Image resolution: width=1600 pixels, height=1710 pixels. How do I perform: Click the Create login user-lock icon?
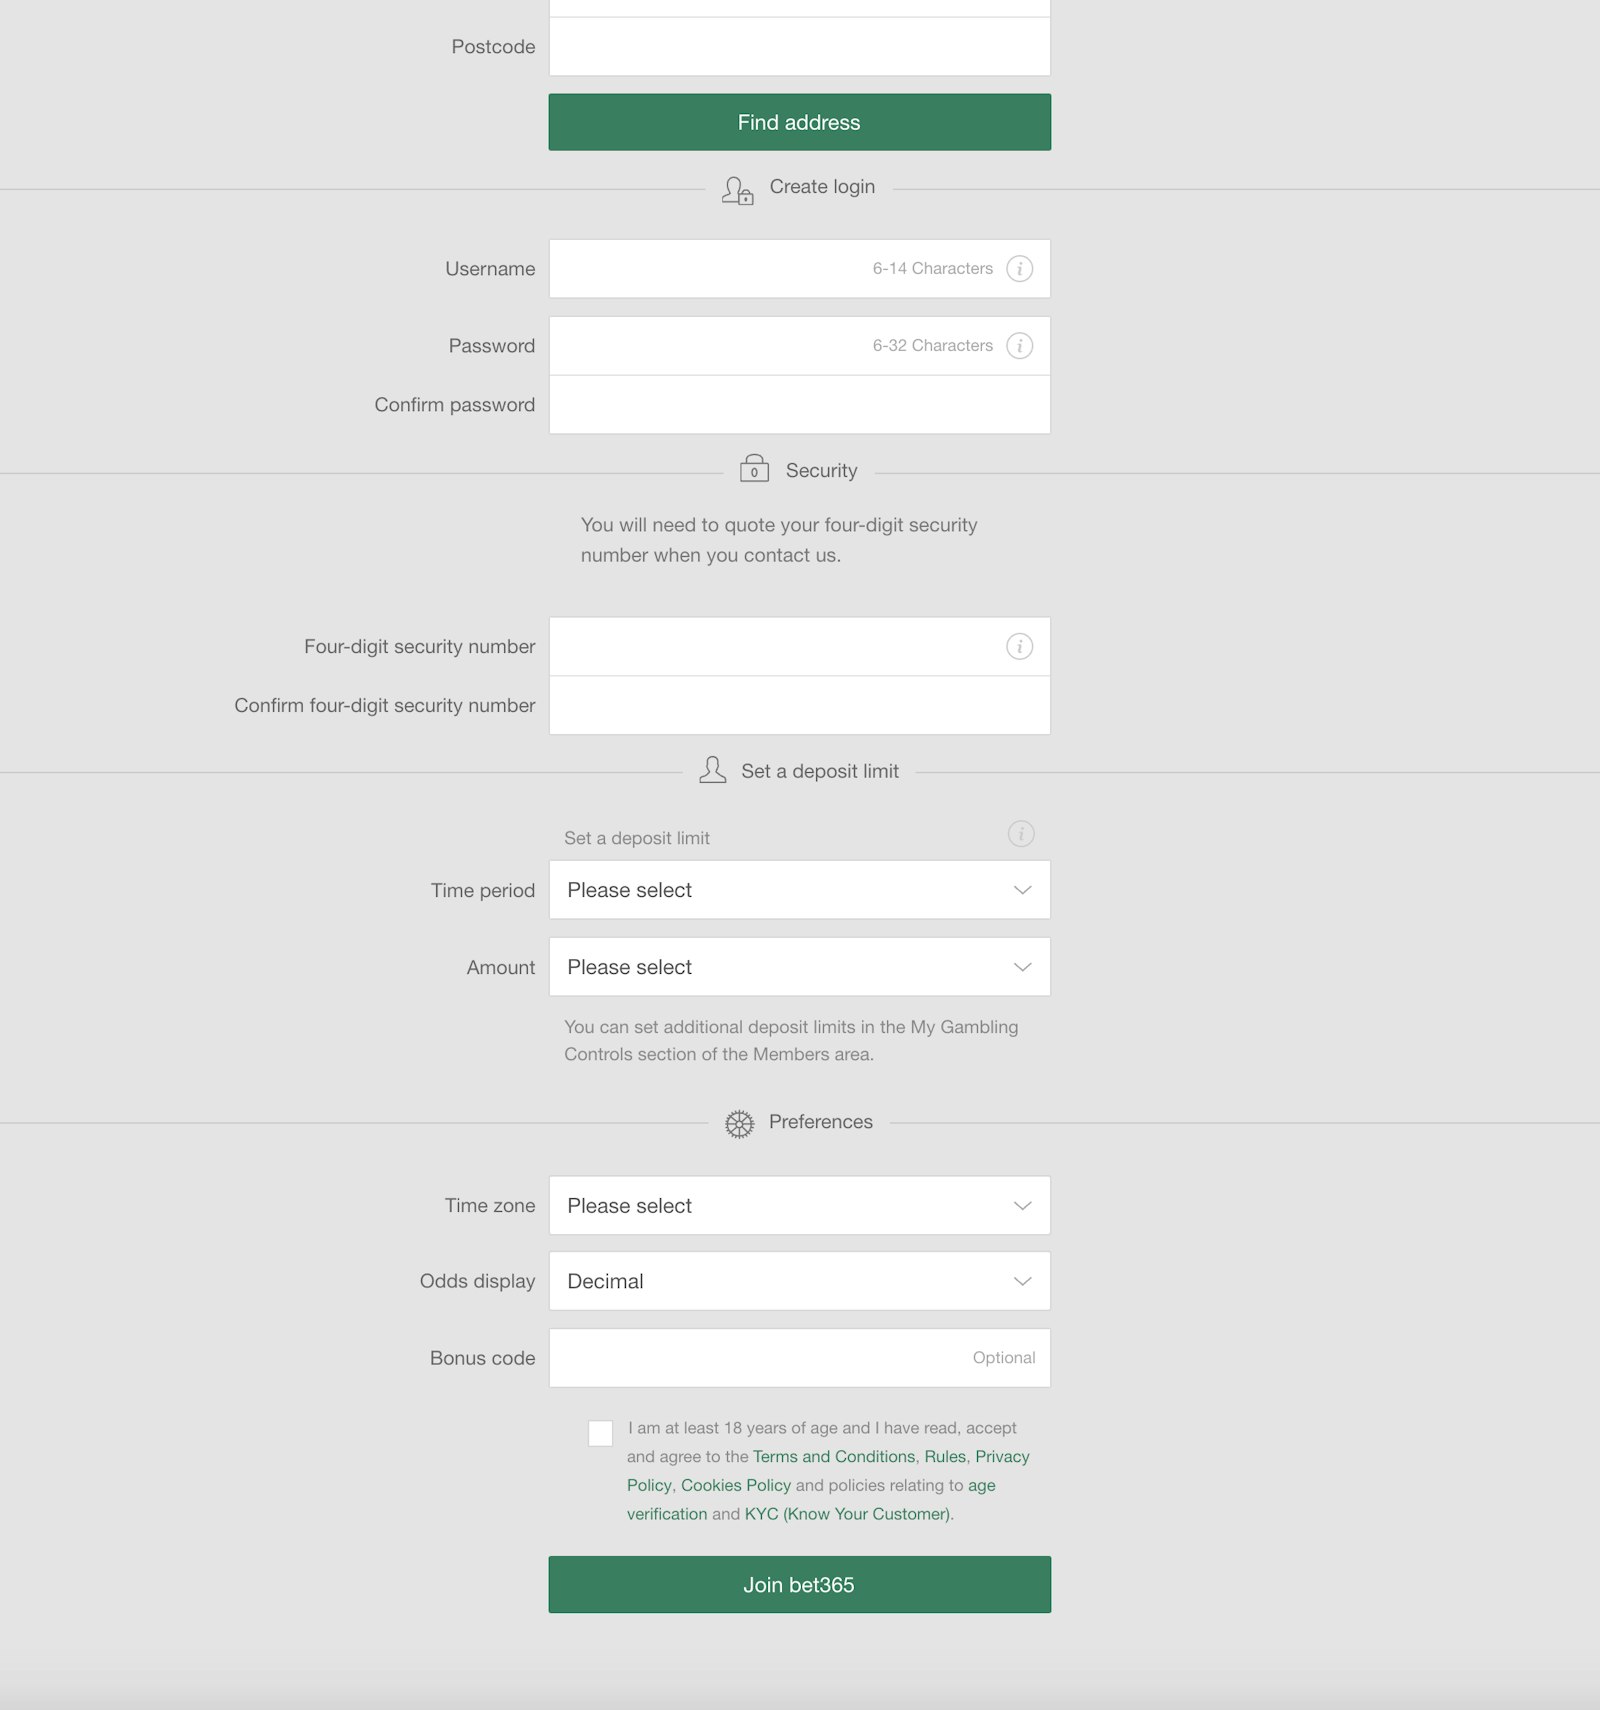point(738,190)
